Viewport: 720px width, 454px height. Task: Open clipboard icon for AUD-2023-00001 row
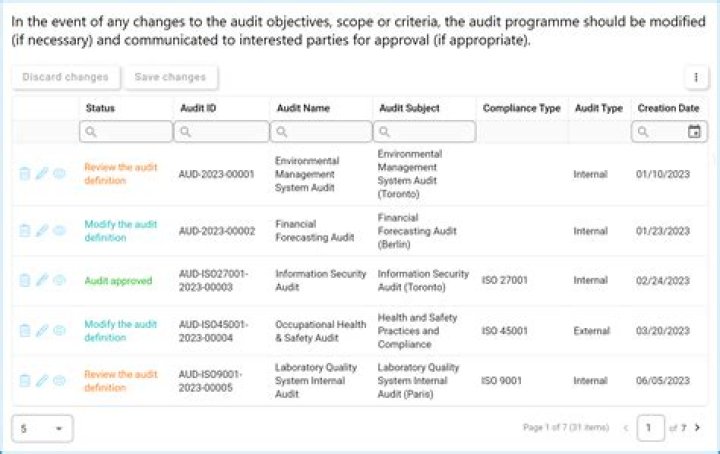click(25, 174)
